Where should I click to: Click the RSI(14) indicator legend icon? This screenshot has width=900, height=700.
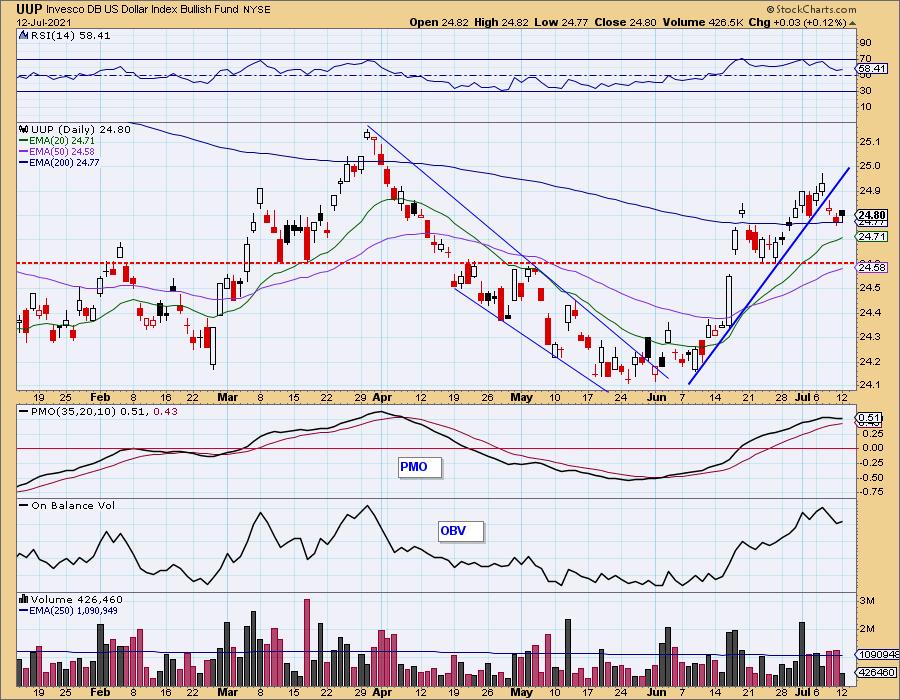[x=23, y=35]
